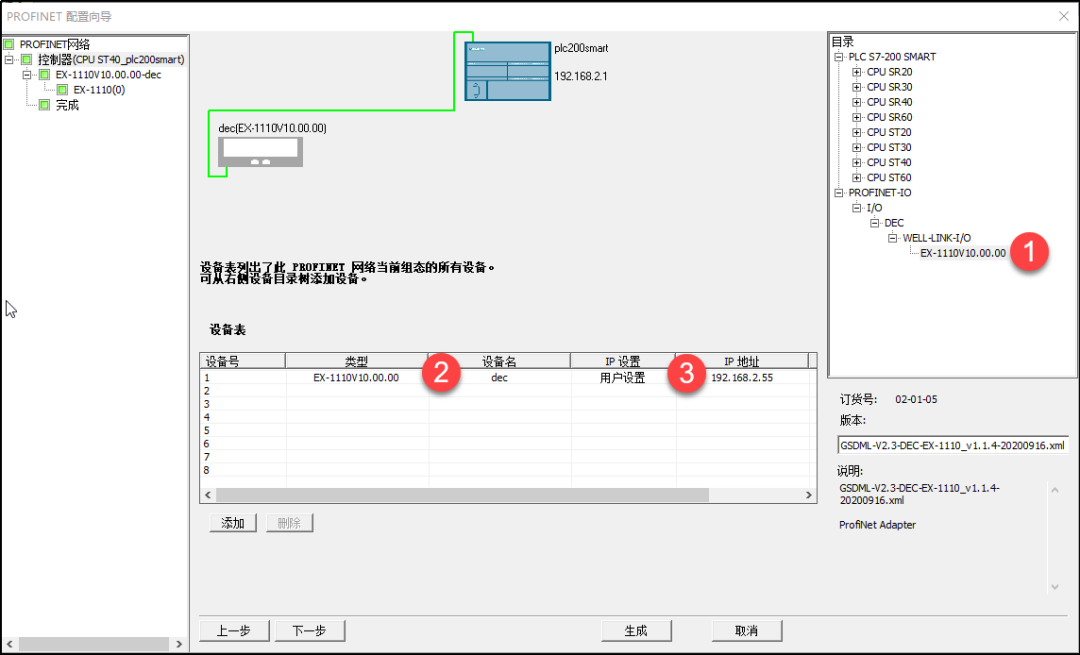Viewport: 1080px width, 655px height.
Task: Expand CPU SR60 in the catalog
Action: pyautogui.click(x=856, y=117)
